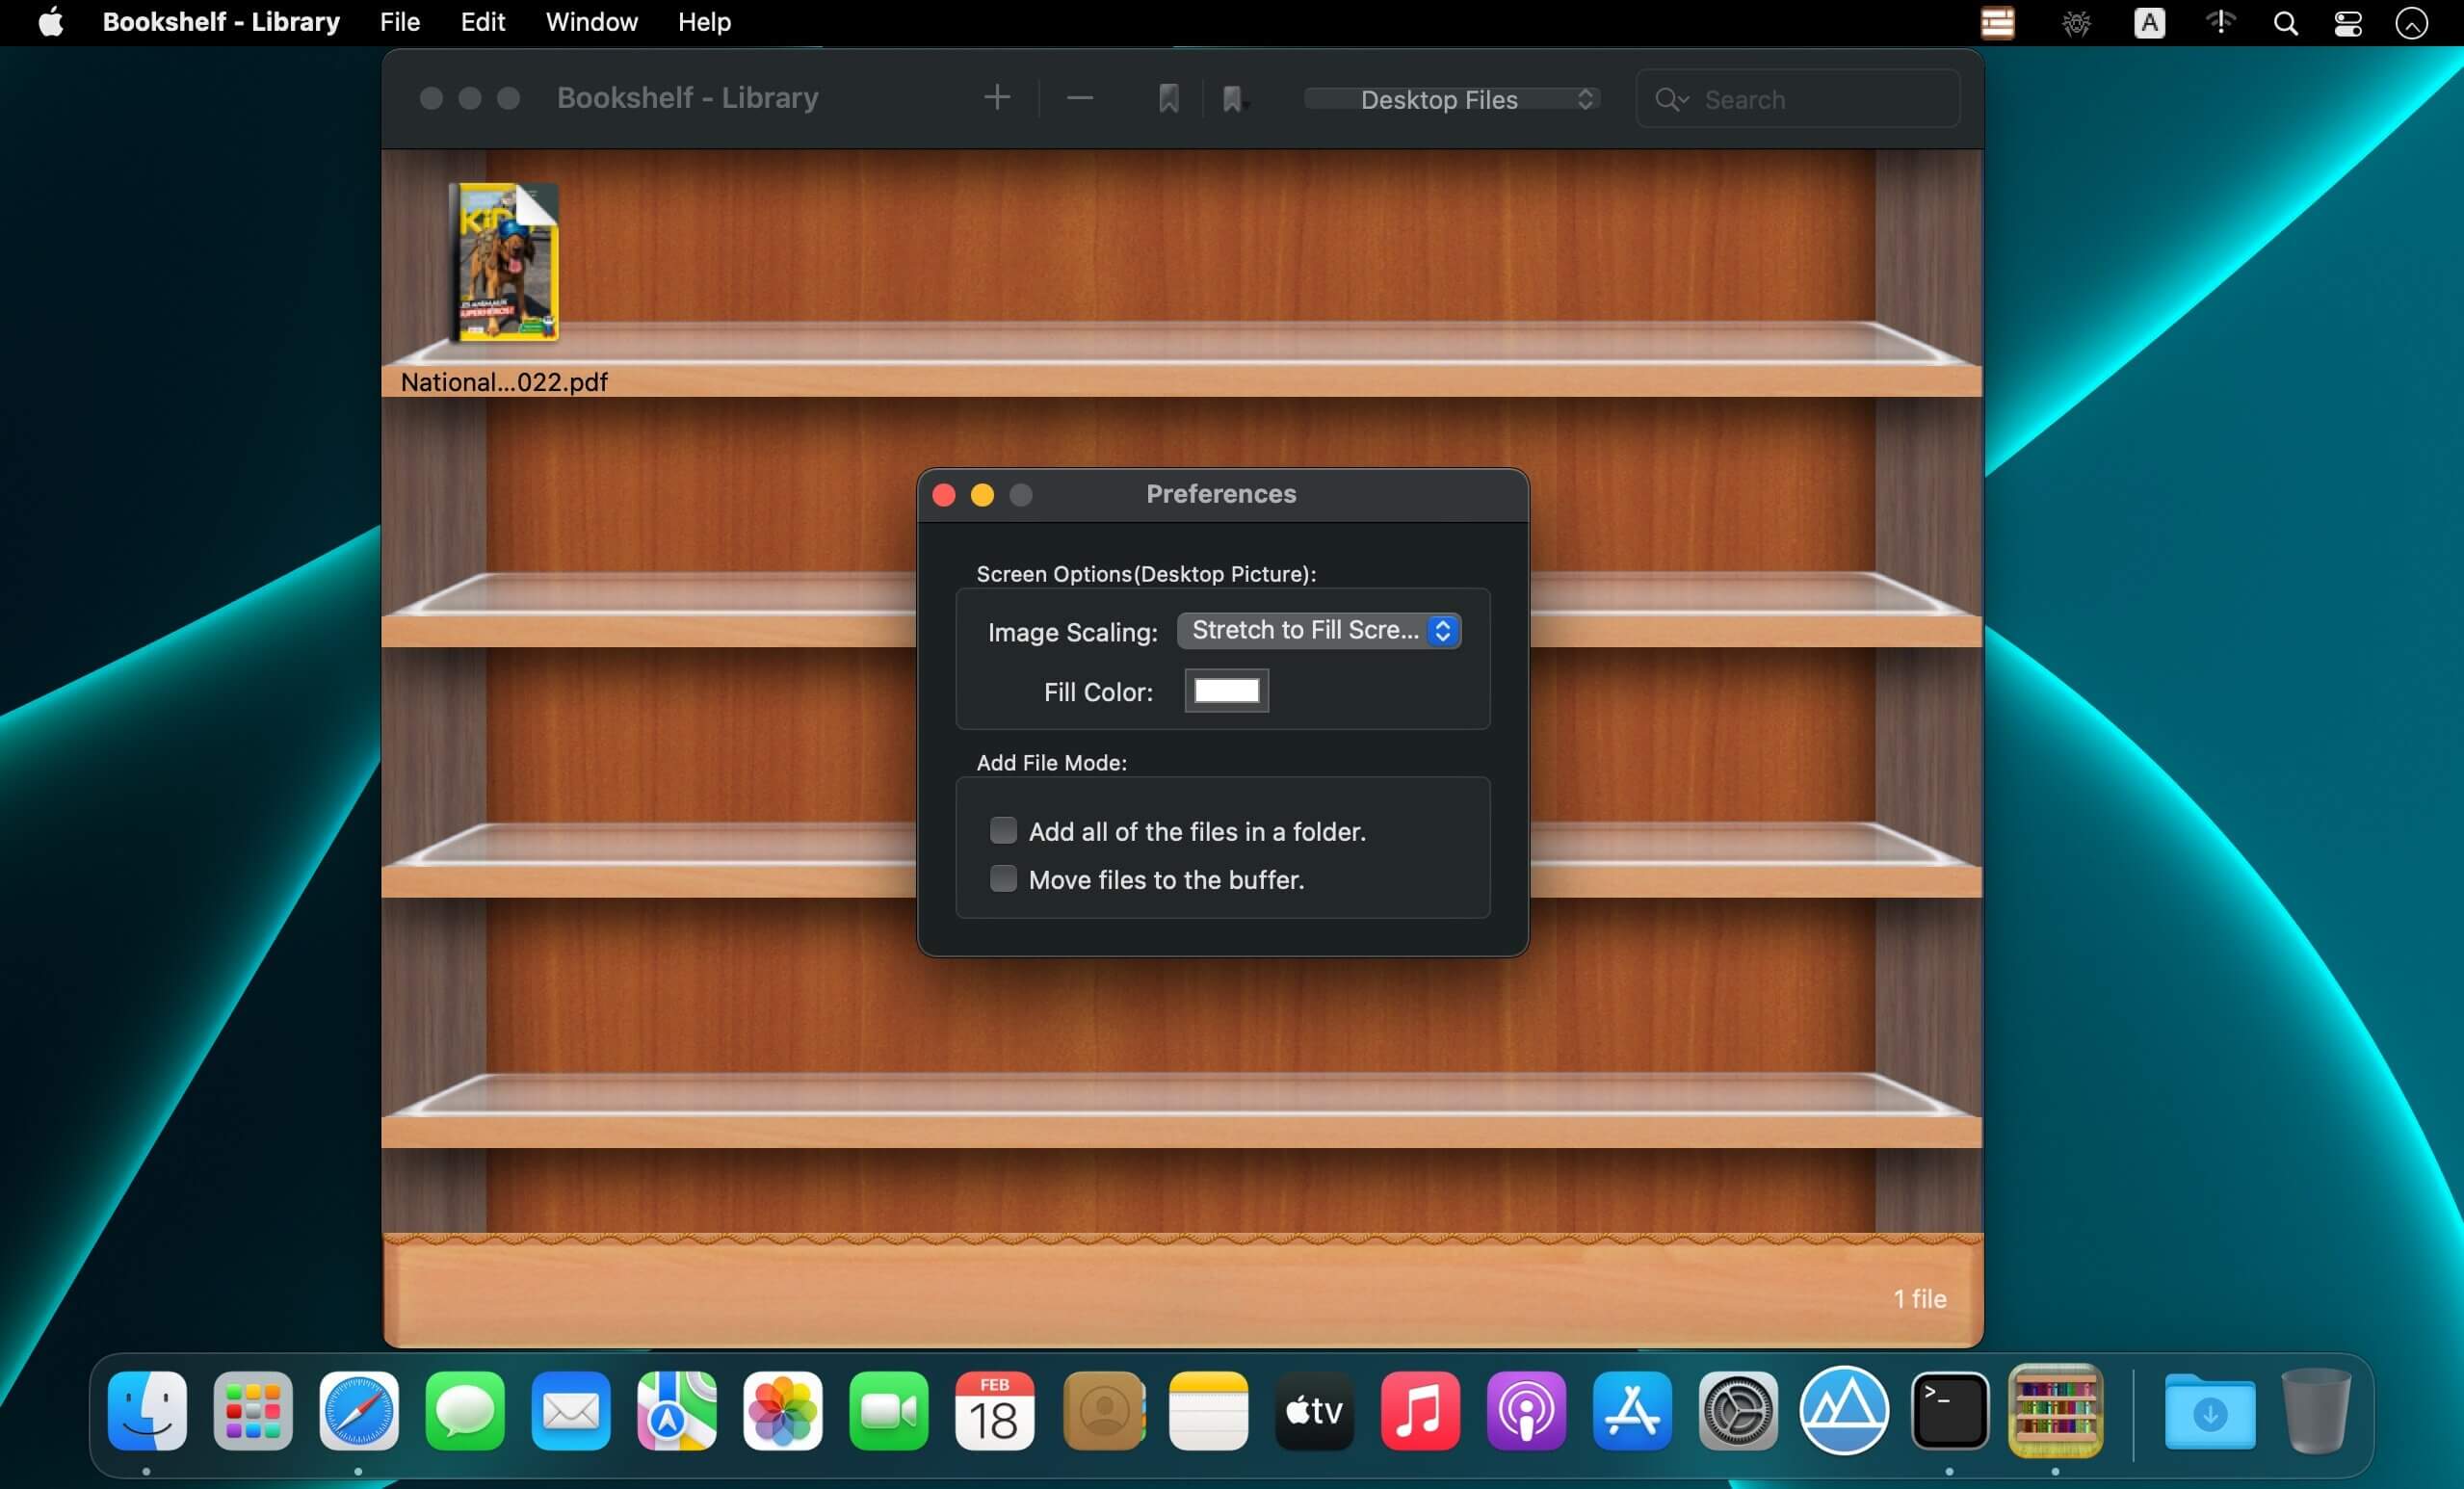Click the plus add file toolbar icon
The image size is (2464, 1489).
996,98
